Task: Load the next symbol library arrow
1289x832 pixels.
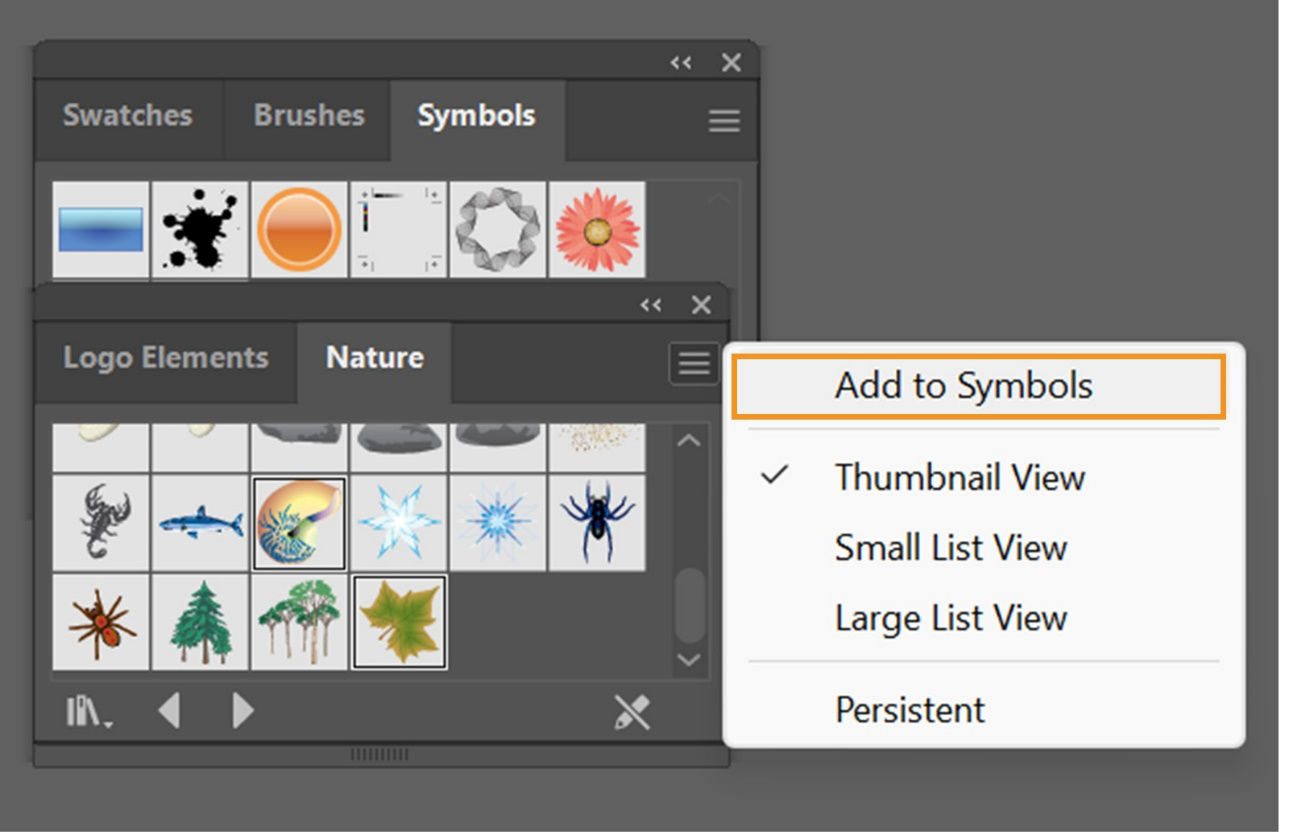Action: pyautogui.click(x=241, y=711)
